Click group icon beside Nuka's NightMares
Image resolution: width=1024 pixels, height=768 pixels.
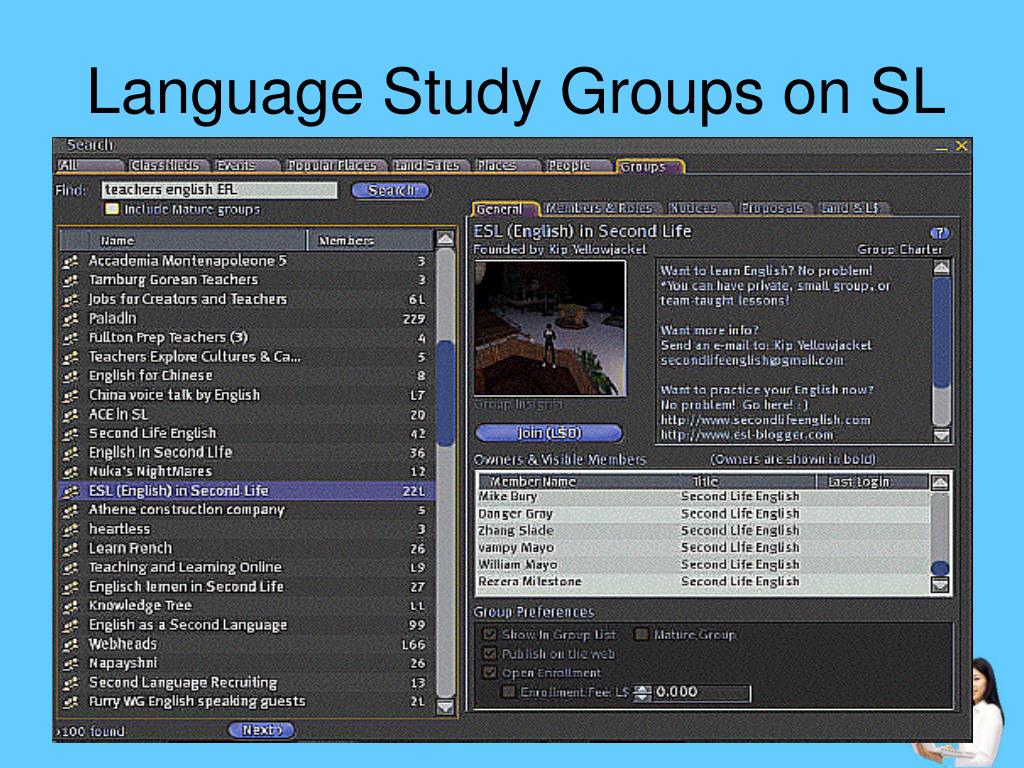(71, 472)
